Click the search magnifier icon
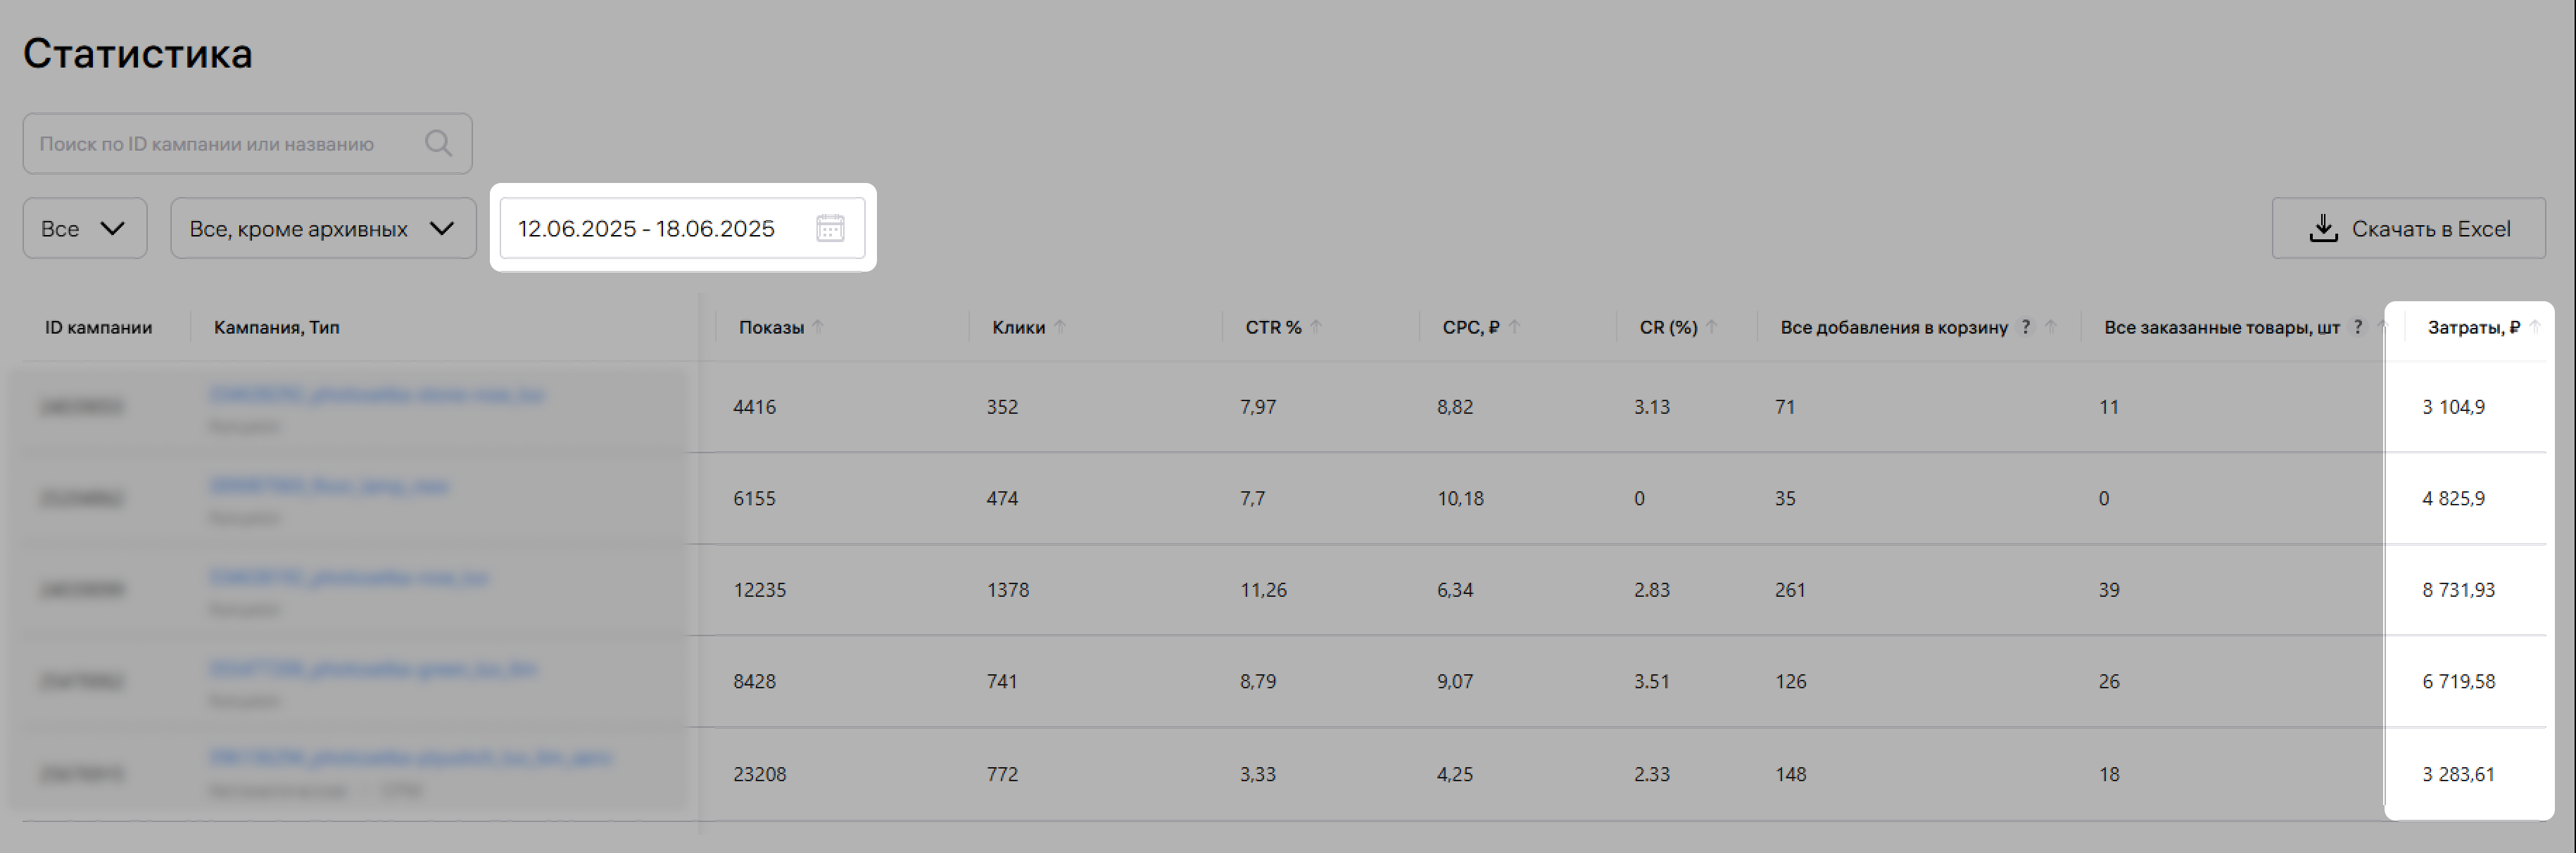2576x853 pixels. [x=438, y=143]
